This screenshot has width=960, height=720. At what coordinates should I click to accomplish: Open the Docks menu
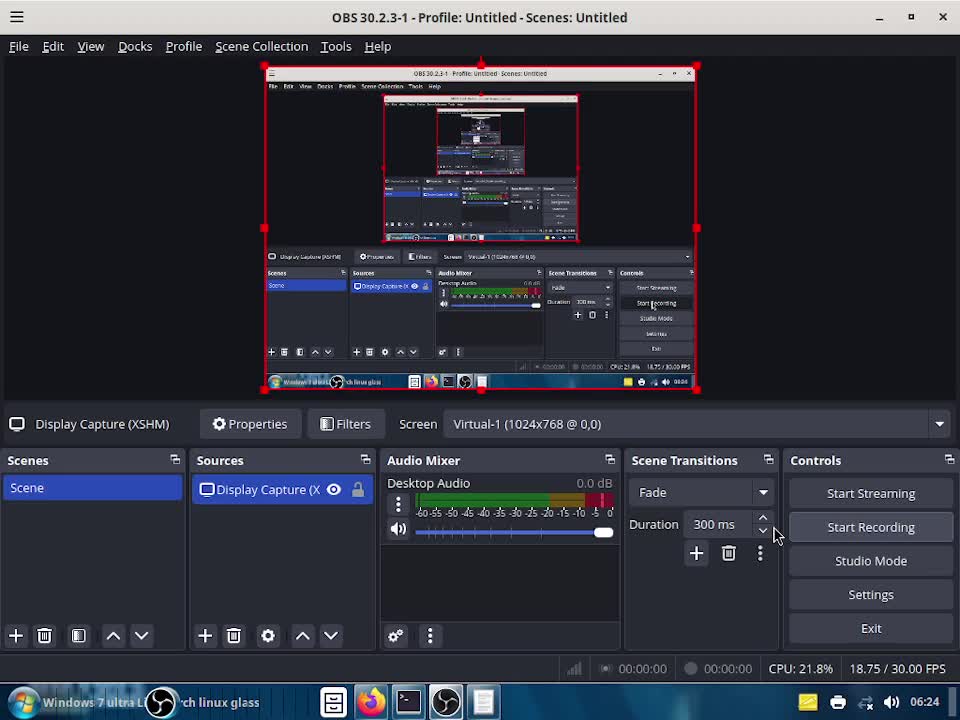135,47
